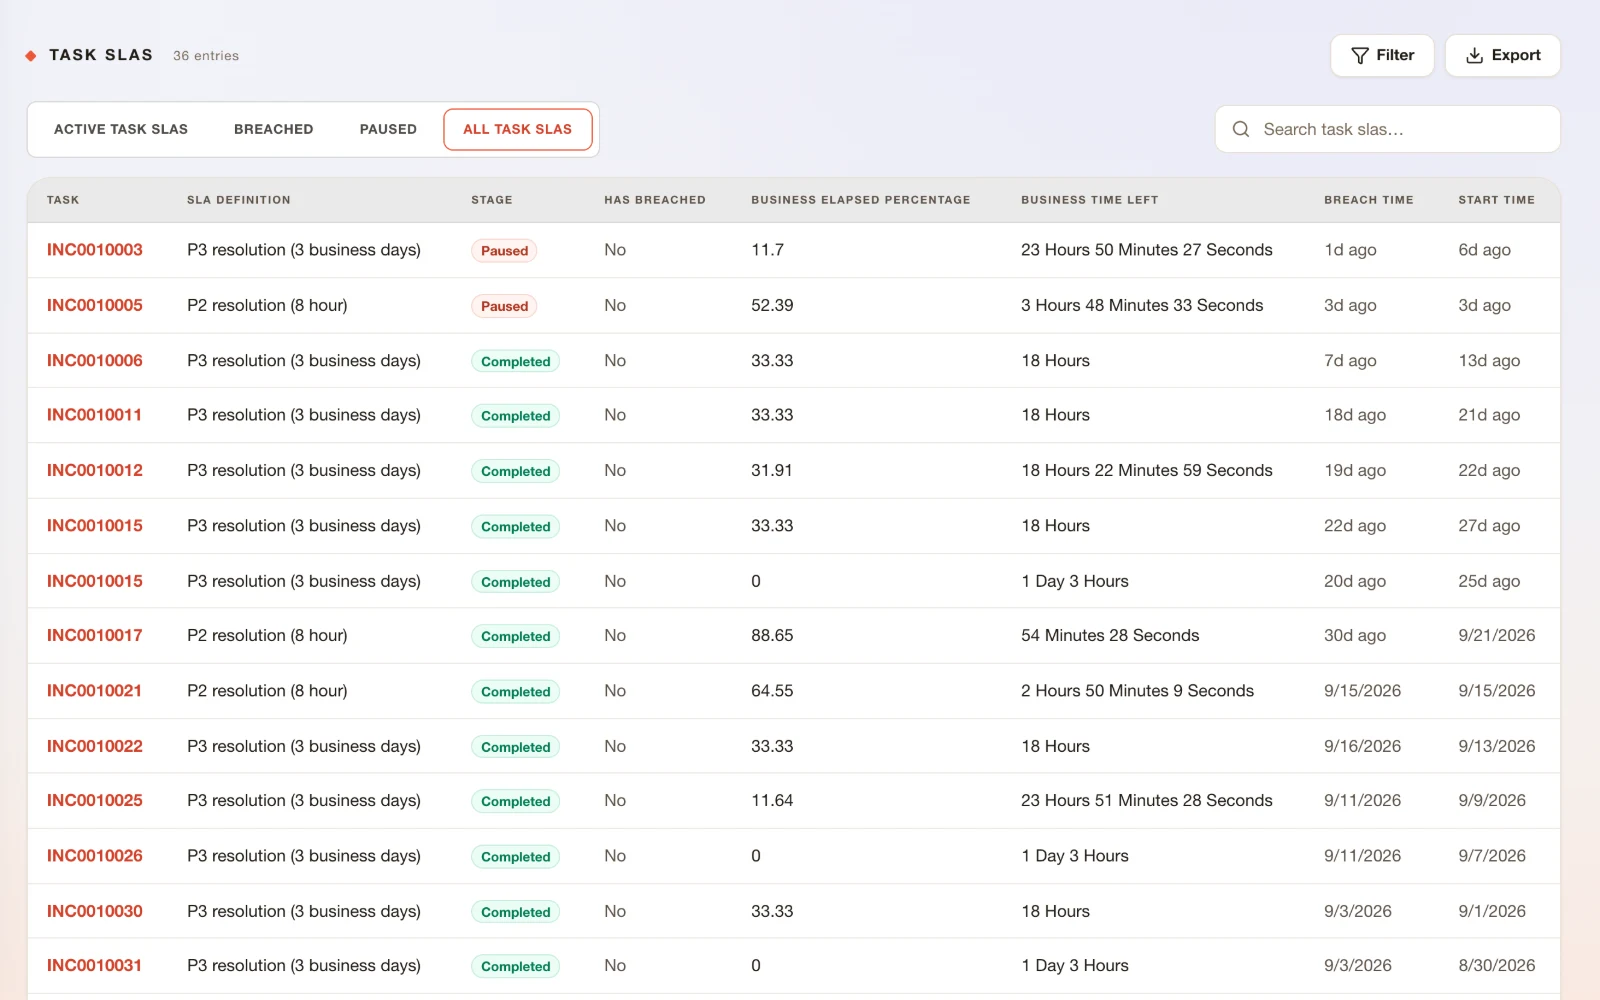
Task: Click the Breach Time column header
Action: pos(1369,200)
